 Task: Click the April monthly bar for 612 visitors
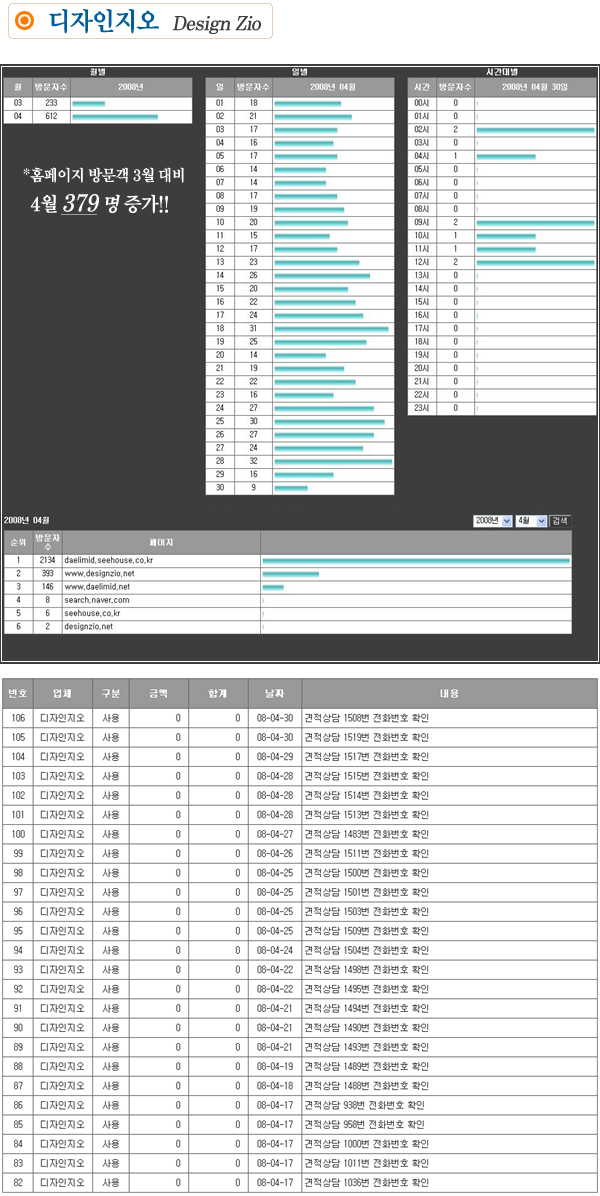115,117
